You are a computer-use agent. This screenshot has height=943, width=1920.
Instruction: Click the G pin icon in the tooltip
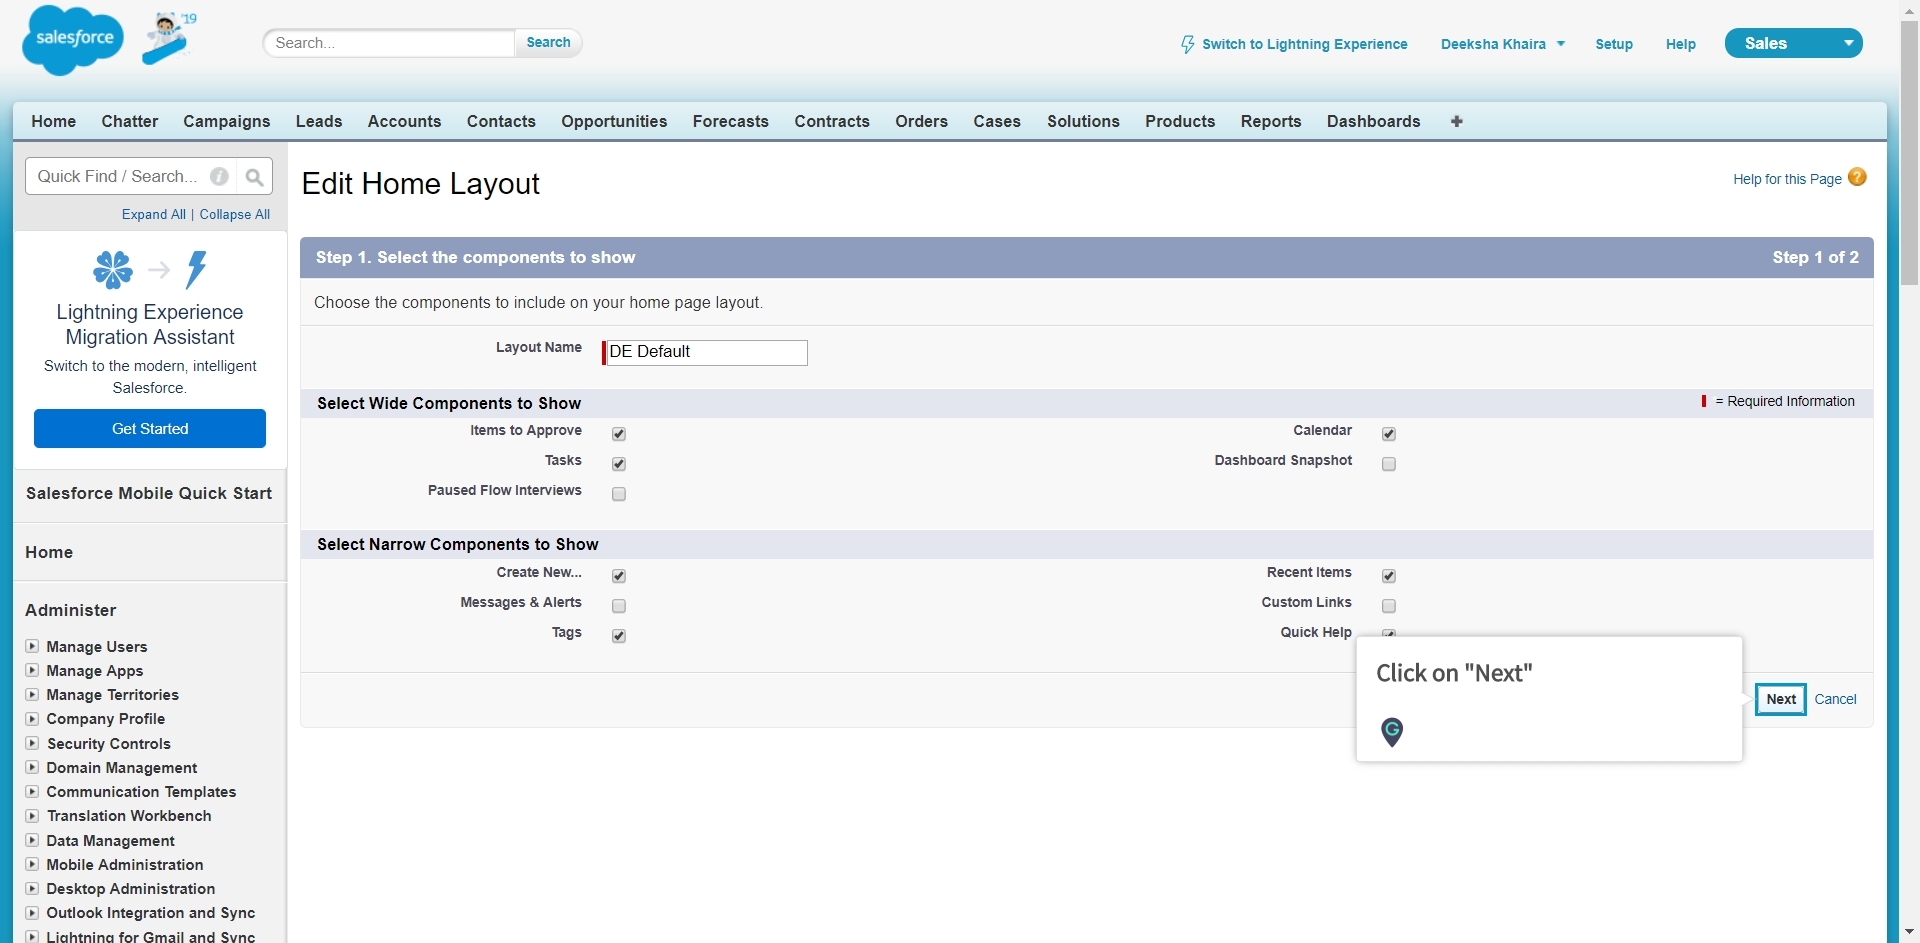tap(1392, 732)
